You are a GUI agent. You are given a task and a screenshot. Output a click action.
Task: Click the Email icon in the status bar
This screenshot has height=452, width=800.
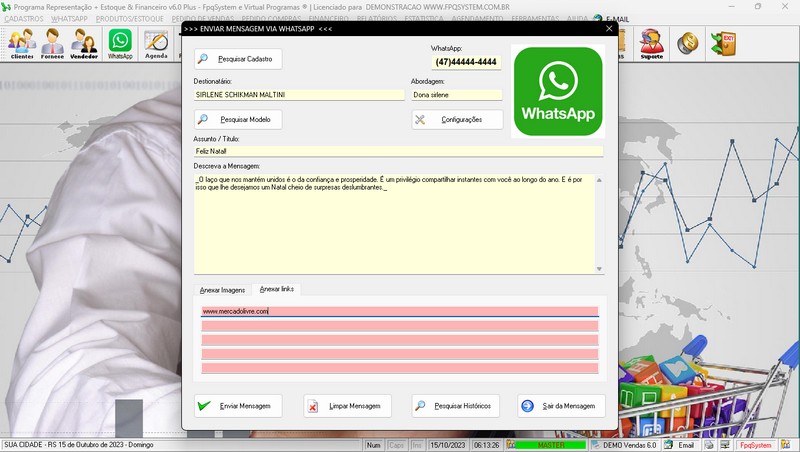(668, 445)
